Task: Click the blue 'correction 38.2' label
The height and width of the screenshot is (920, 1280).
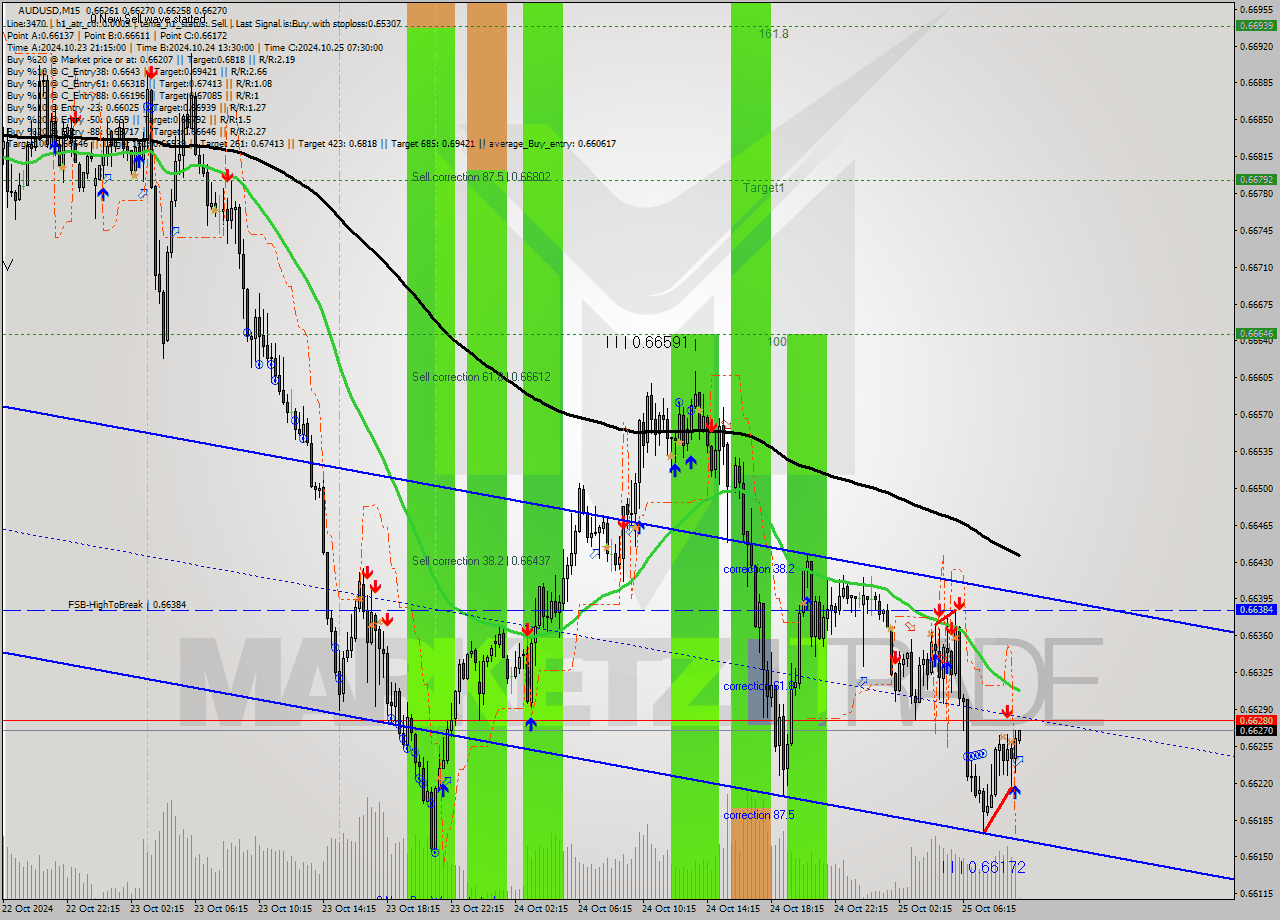Action: pyautogui.click(x=758, y=568)
